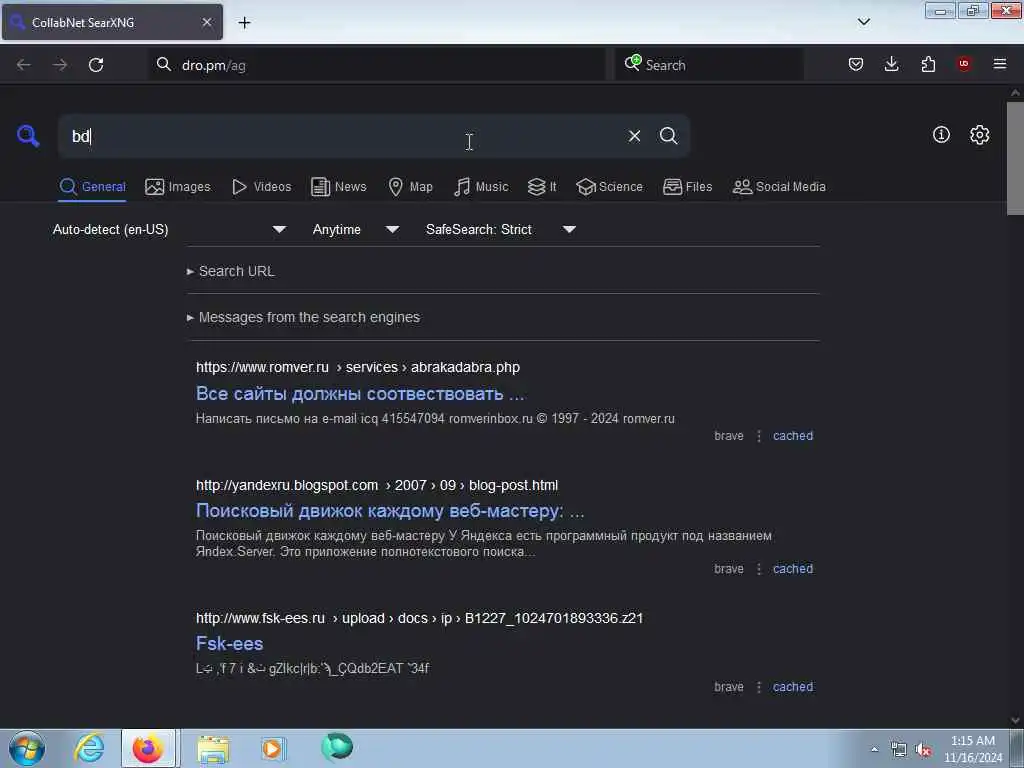1024x768 pixels.
Task: Switch to the Images category
Action: click(x=178, y=187)
